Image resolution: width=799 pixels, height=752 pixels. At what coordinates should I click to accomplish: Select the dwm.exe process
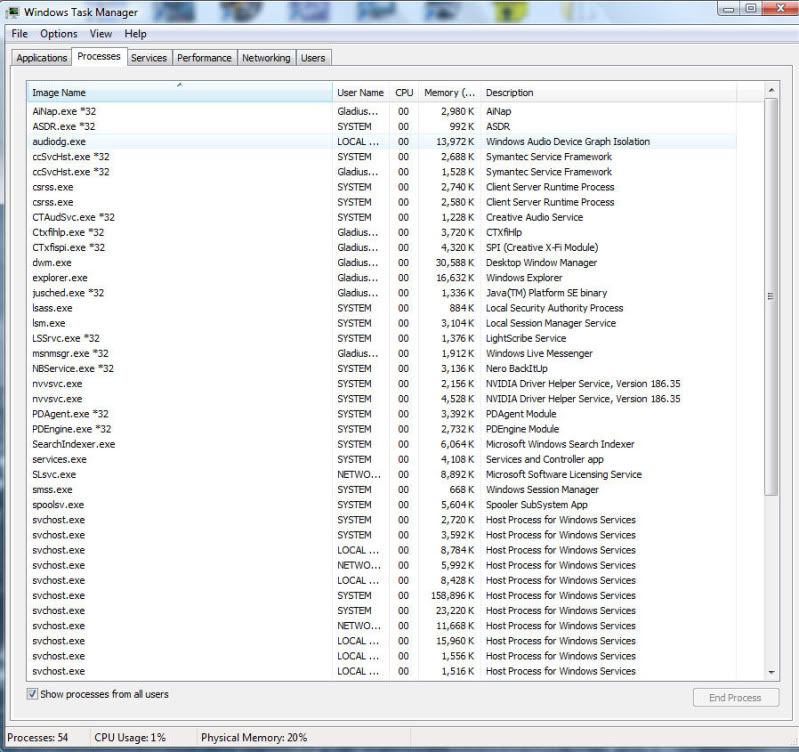(382, 262)
